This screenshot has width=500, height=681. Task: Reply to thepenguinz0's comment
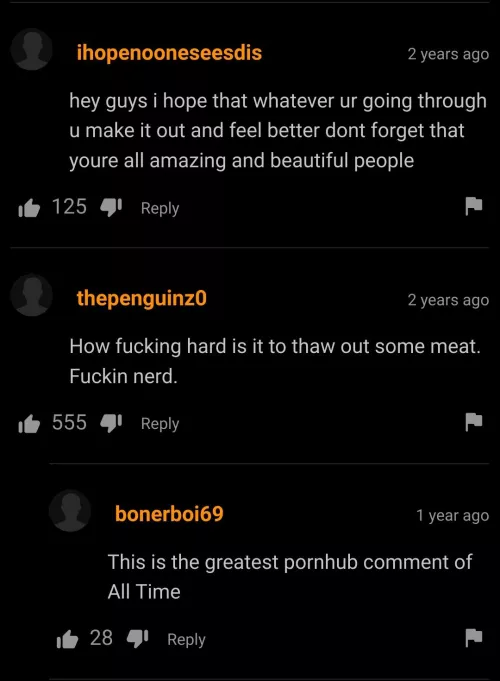click(x=160, y=424)
